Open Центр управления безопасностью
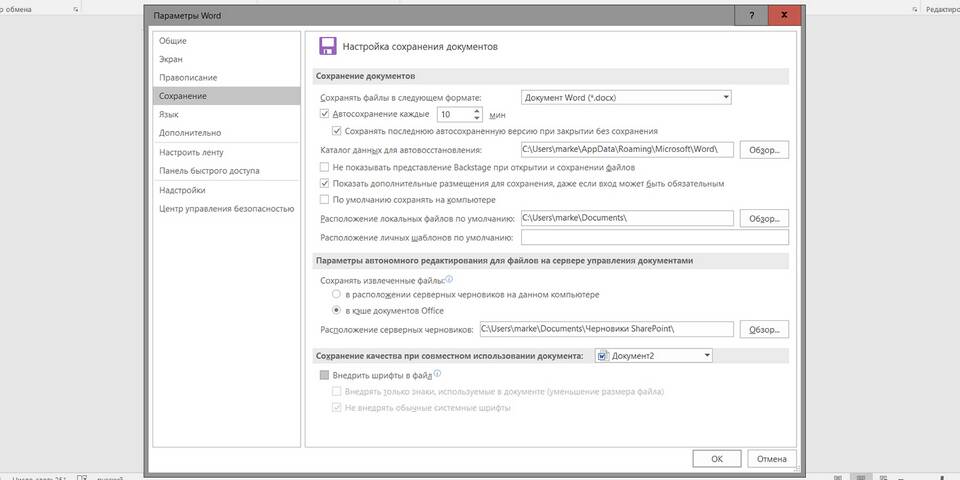960x480 pixels. pos(226,209)
